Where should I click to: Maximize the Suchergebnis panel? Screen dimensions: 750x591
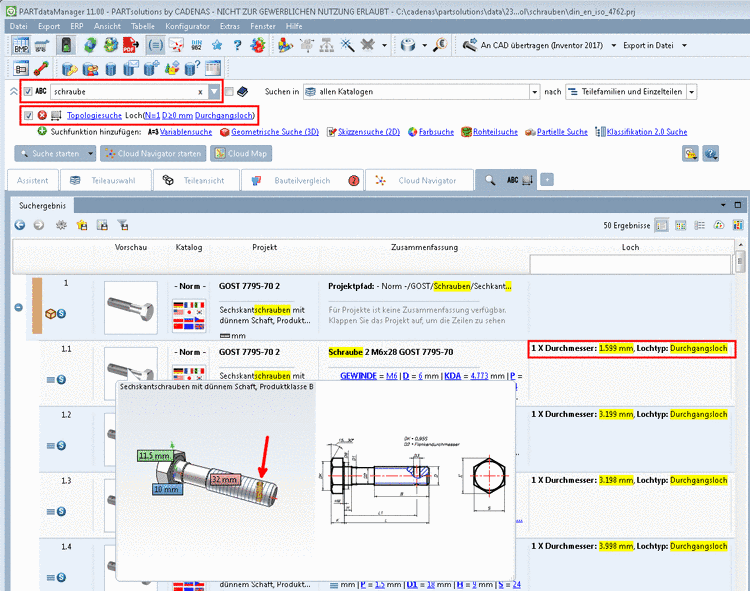pos(738,205)
